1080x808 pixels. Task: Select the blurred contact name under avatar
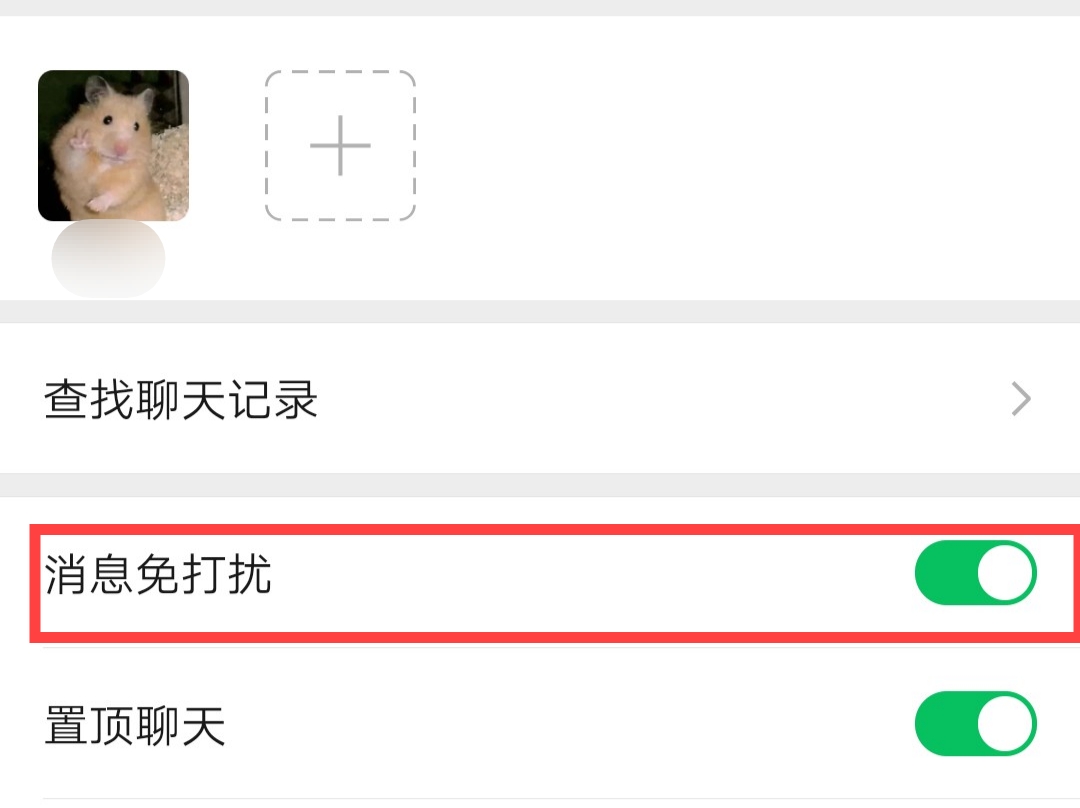click(108, 258)
